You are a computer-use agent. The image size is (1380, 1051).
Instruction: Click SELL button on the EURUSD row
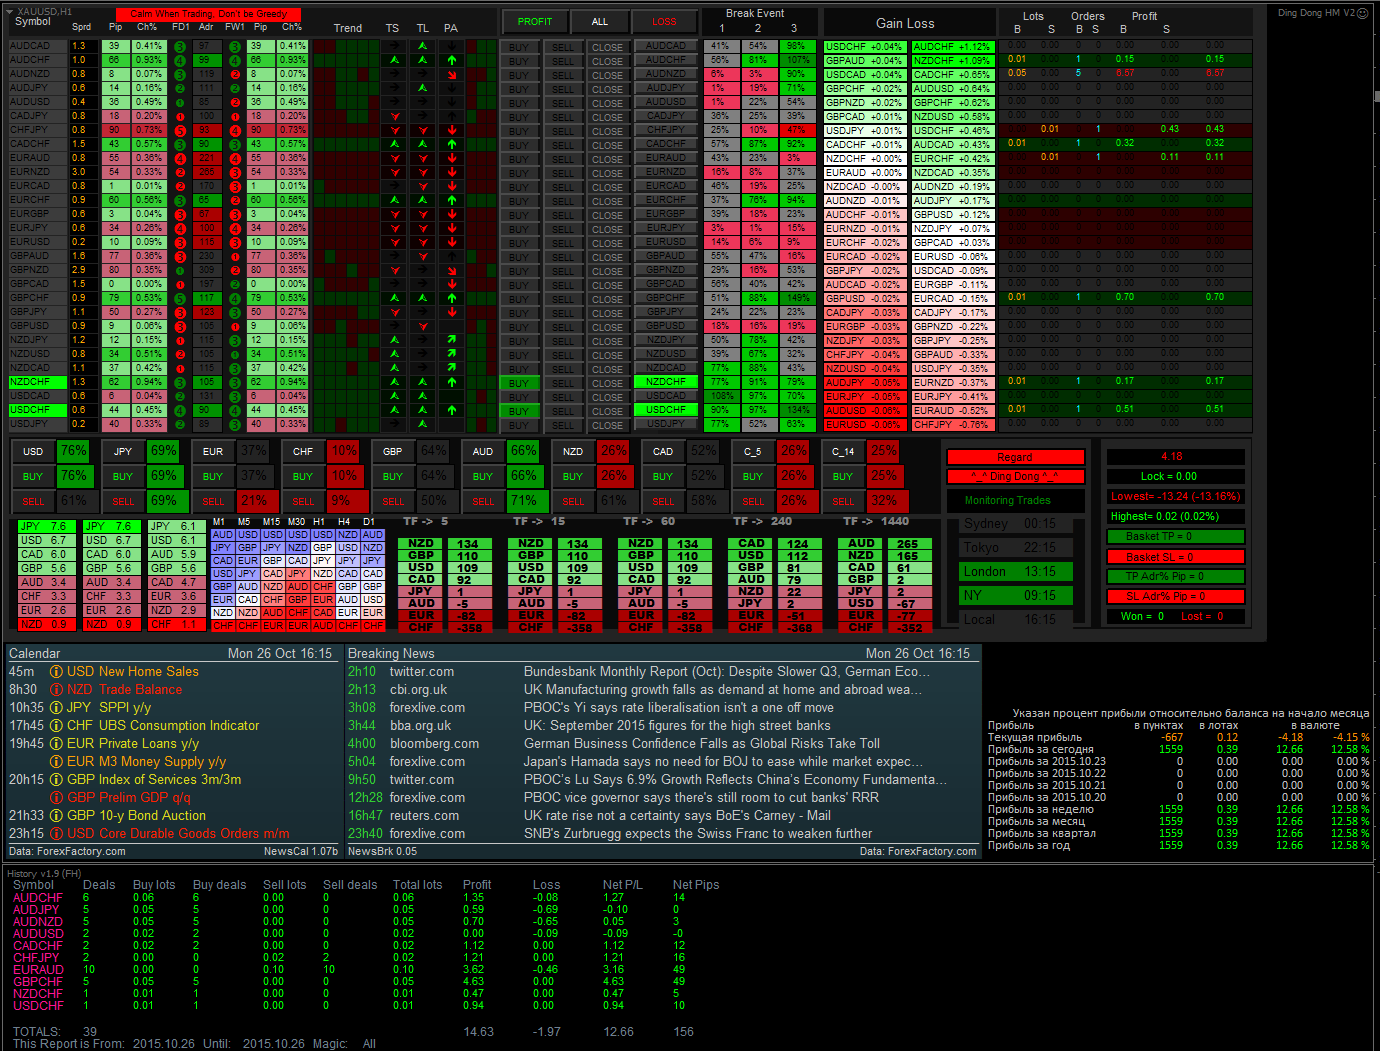pos(563,243)
